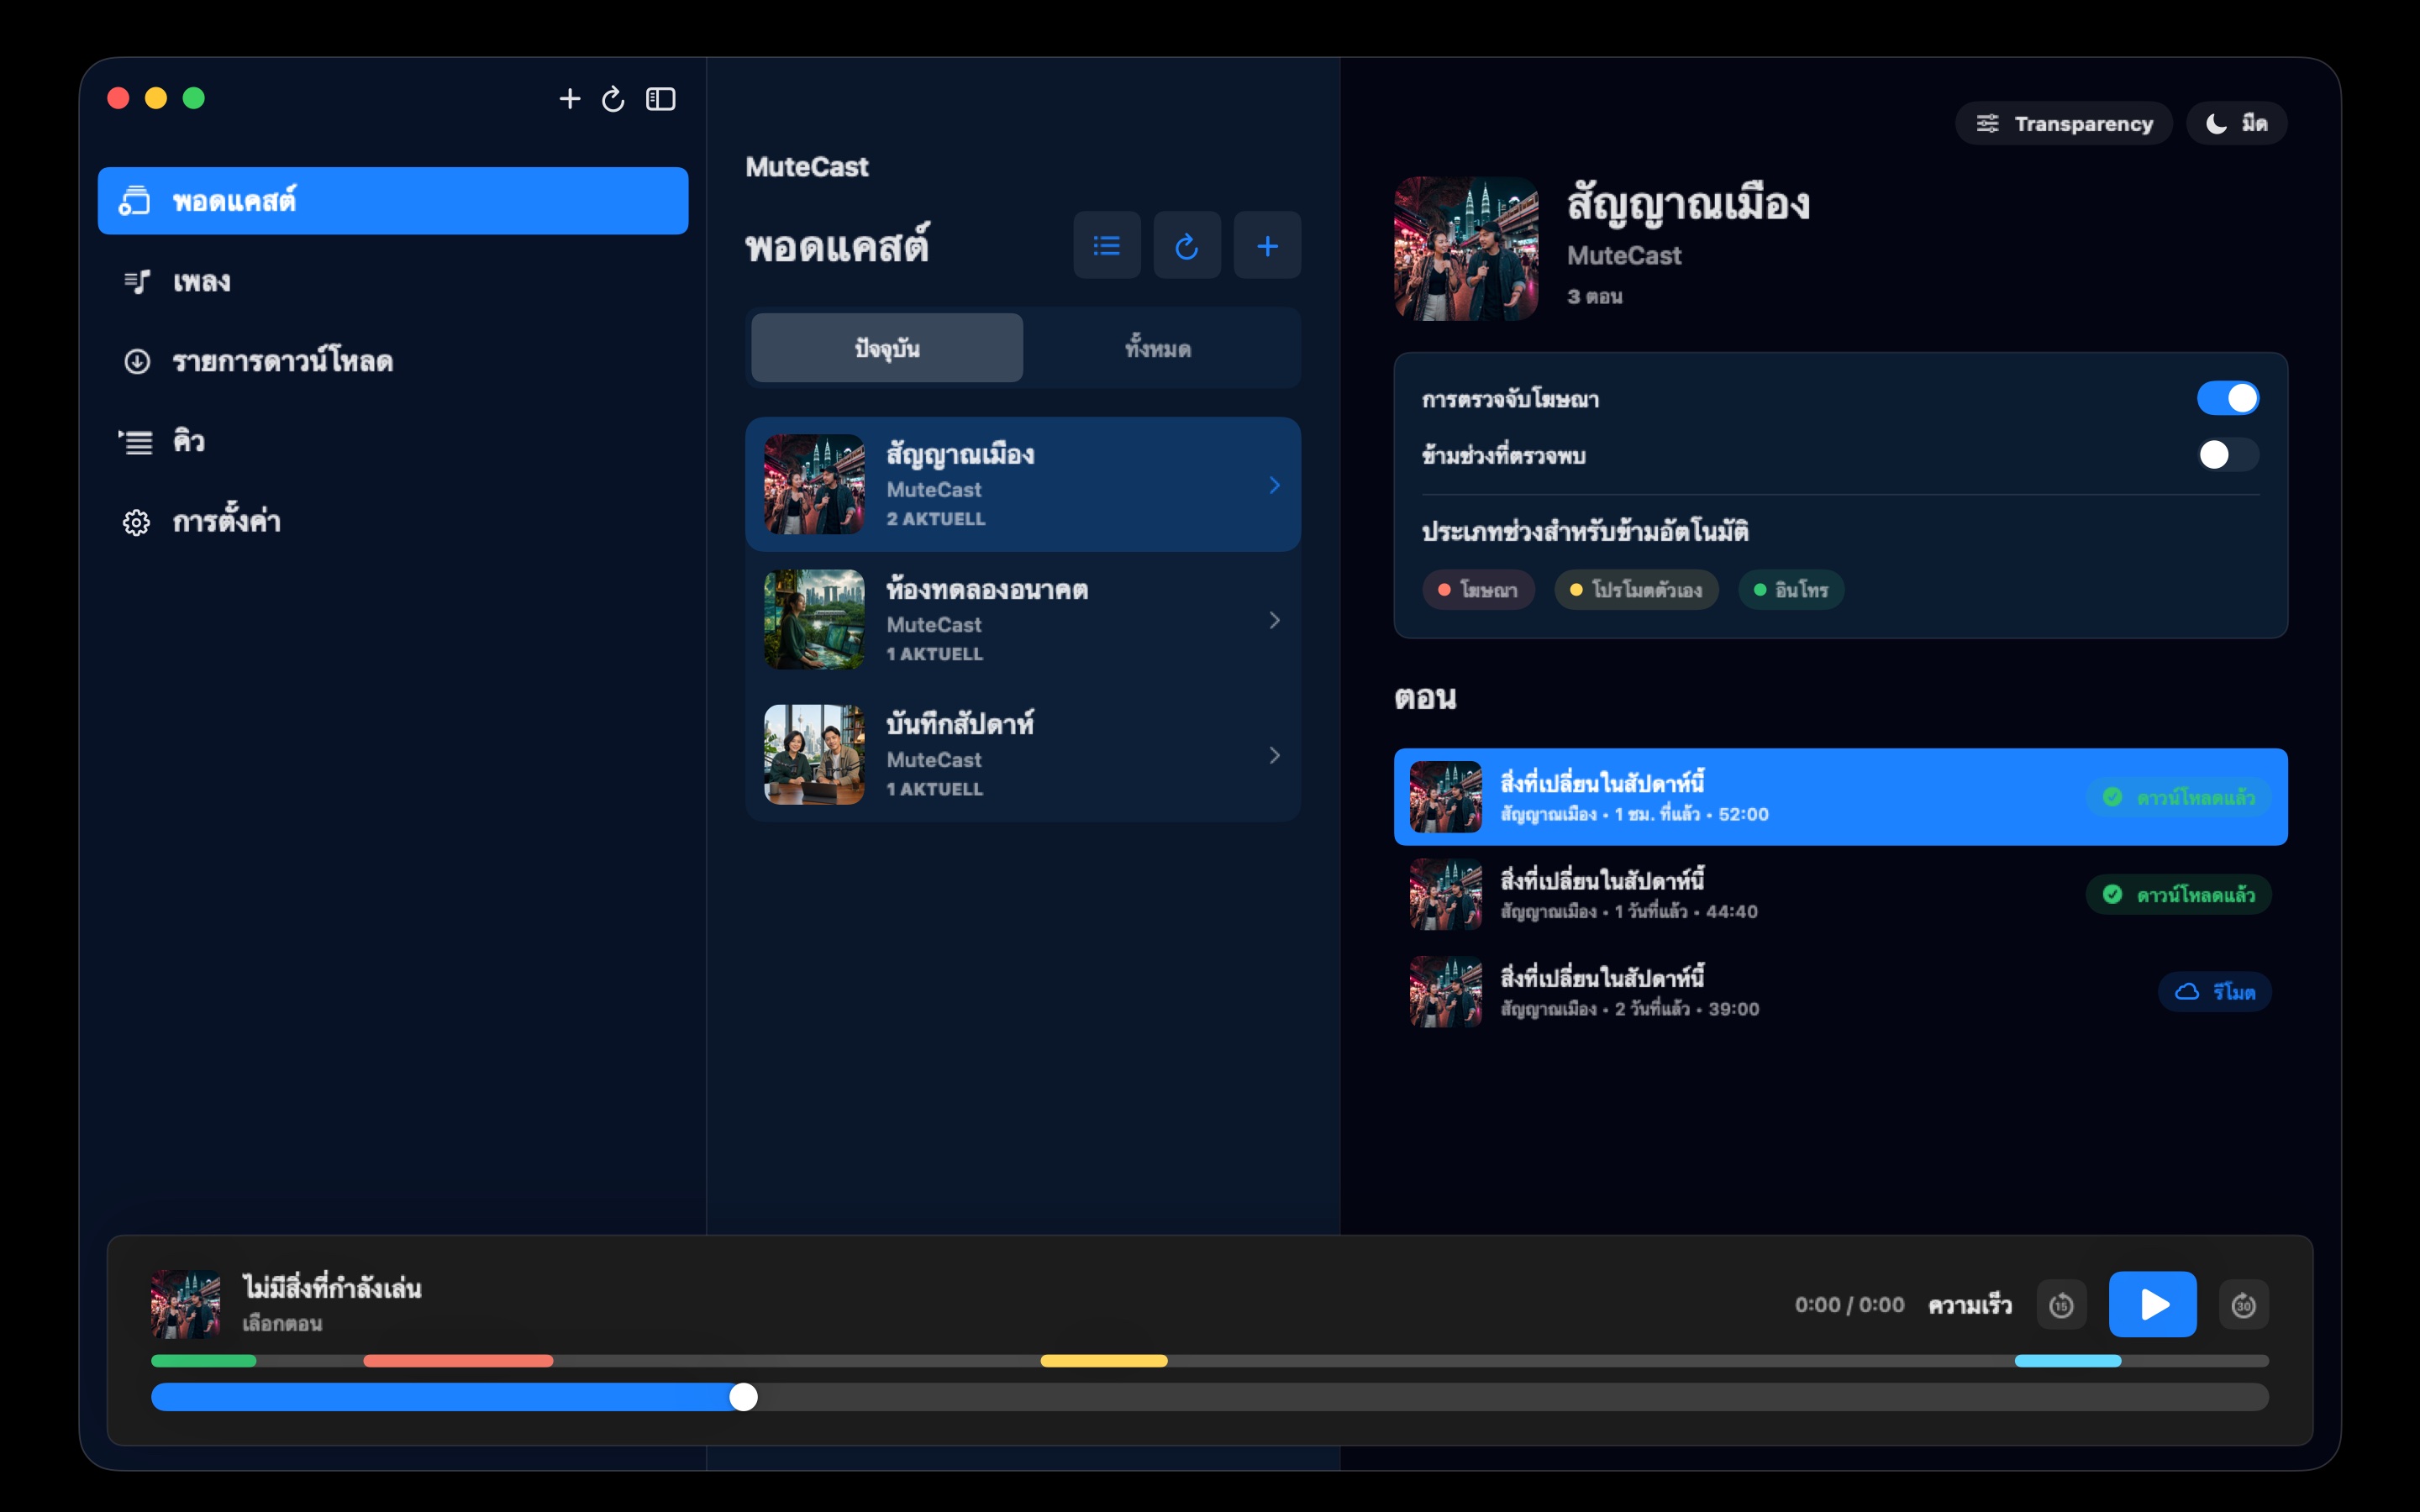Jump to the cyan segment marker

coord(2067,1360)
